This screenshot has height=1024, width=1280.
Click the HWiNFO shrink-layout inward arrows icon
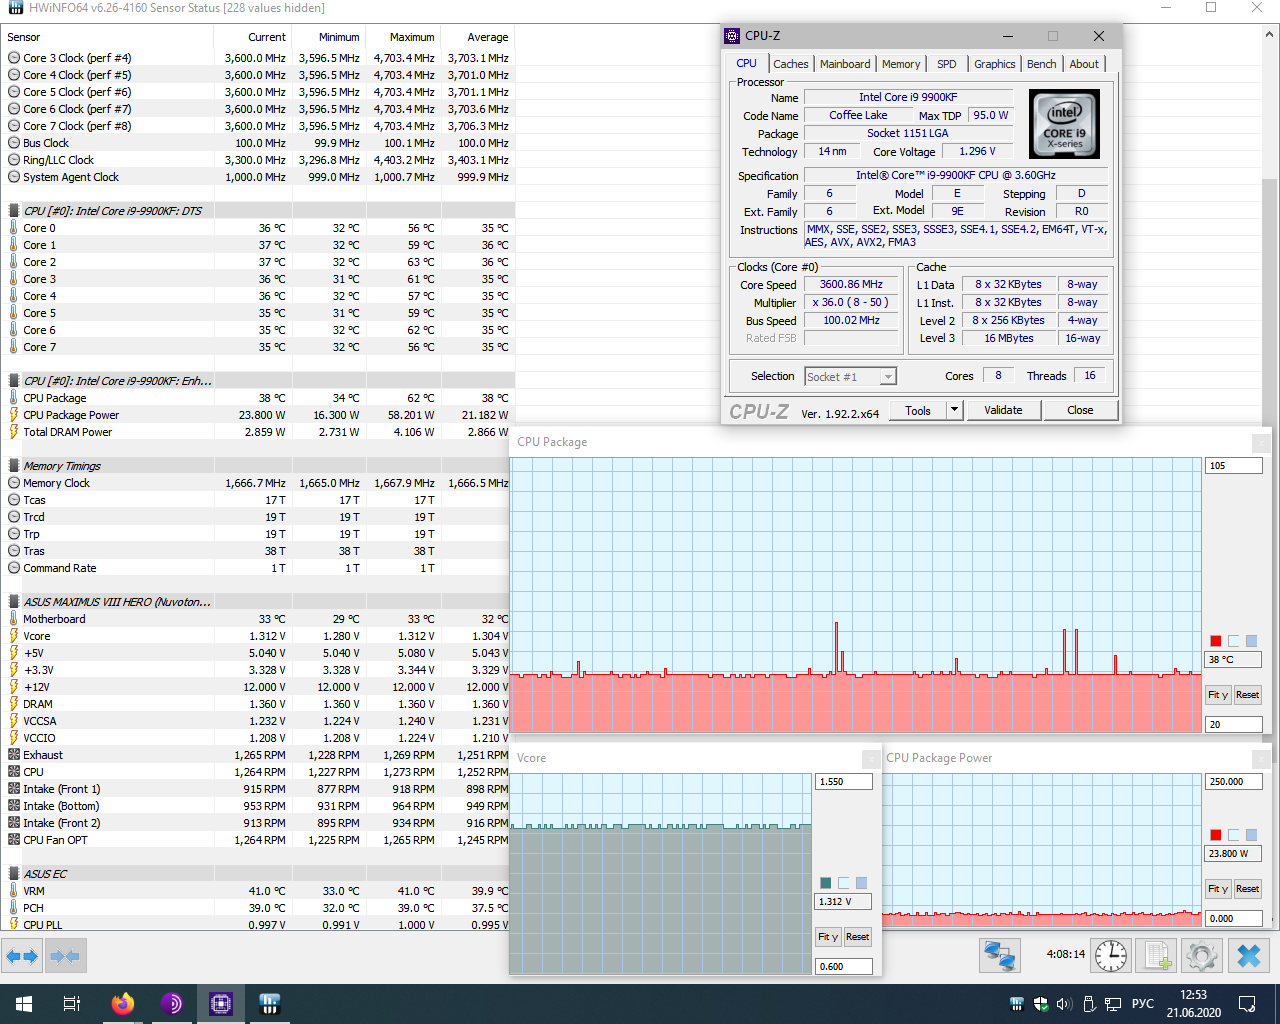coord(65,956)
